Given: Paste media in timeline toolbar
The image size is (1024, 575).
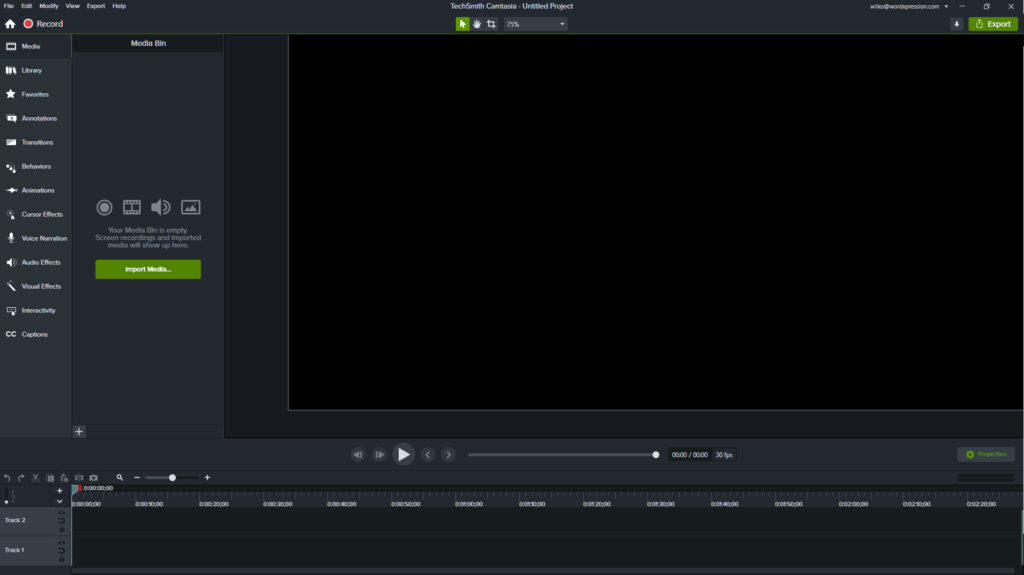Looking at the screenshot, I should [x=64, y=478].
